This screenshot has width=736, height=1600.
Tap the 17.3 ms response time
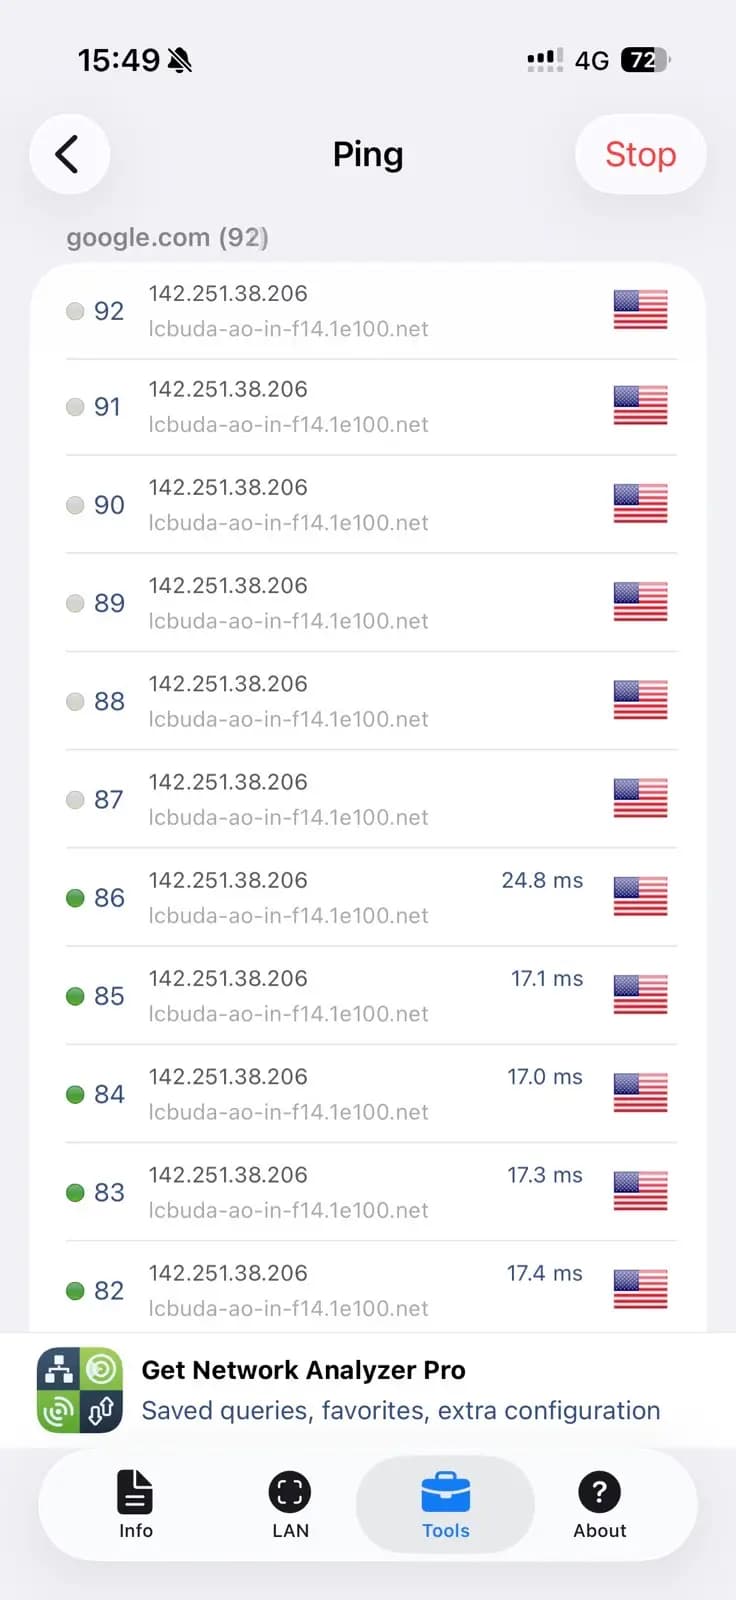(x=544, y=1175)
